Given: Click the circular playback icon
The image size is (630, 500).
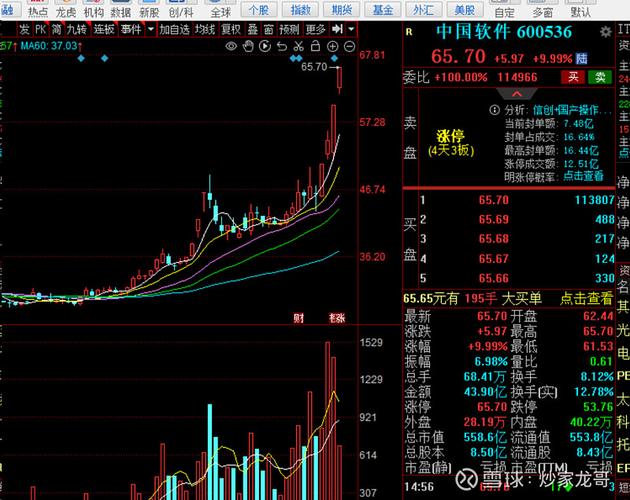Looking at the screenshot, I should [265, 46].
